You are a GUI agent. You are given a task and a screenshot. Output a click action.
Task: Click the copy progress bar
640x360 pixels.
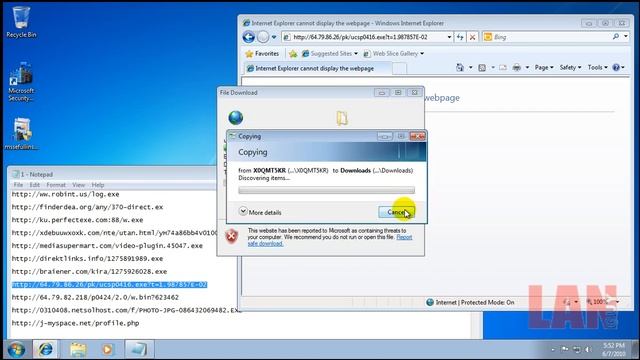click(327, 190)
